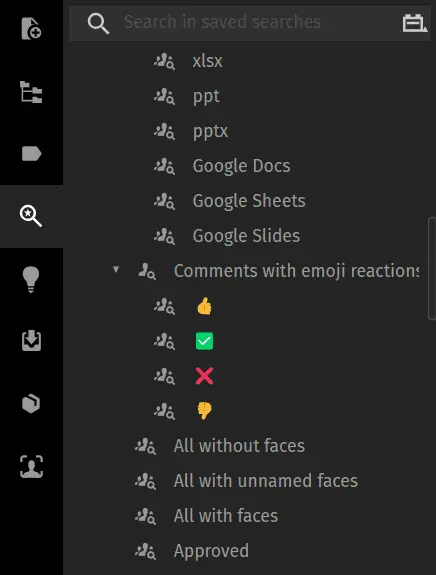
Task: Click shared search icon beside green check emoji
Action: coord(164,341)
